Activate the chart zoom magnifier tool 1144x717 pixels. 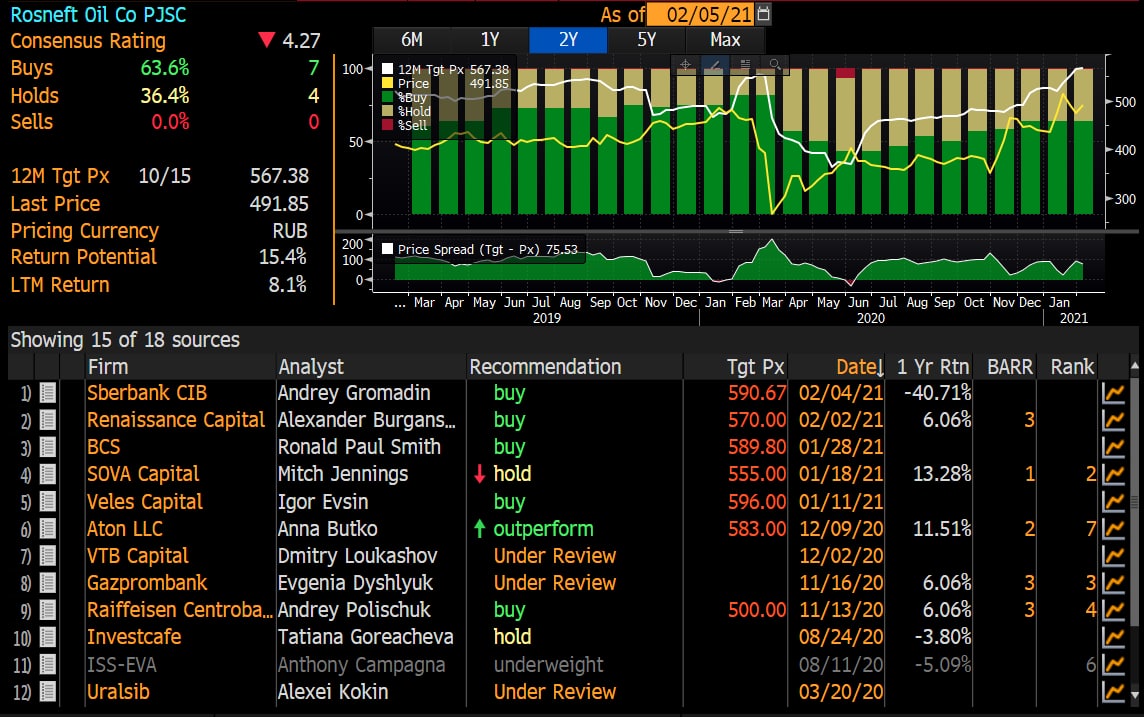775,65
